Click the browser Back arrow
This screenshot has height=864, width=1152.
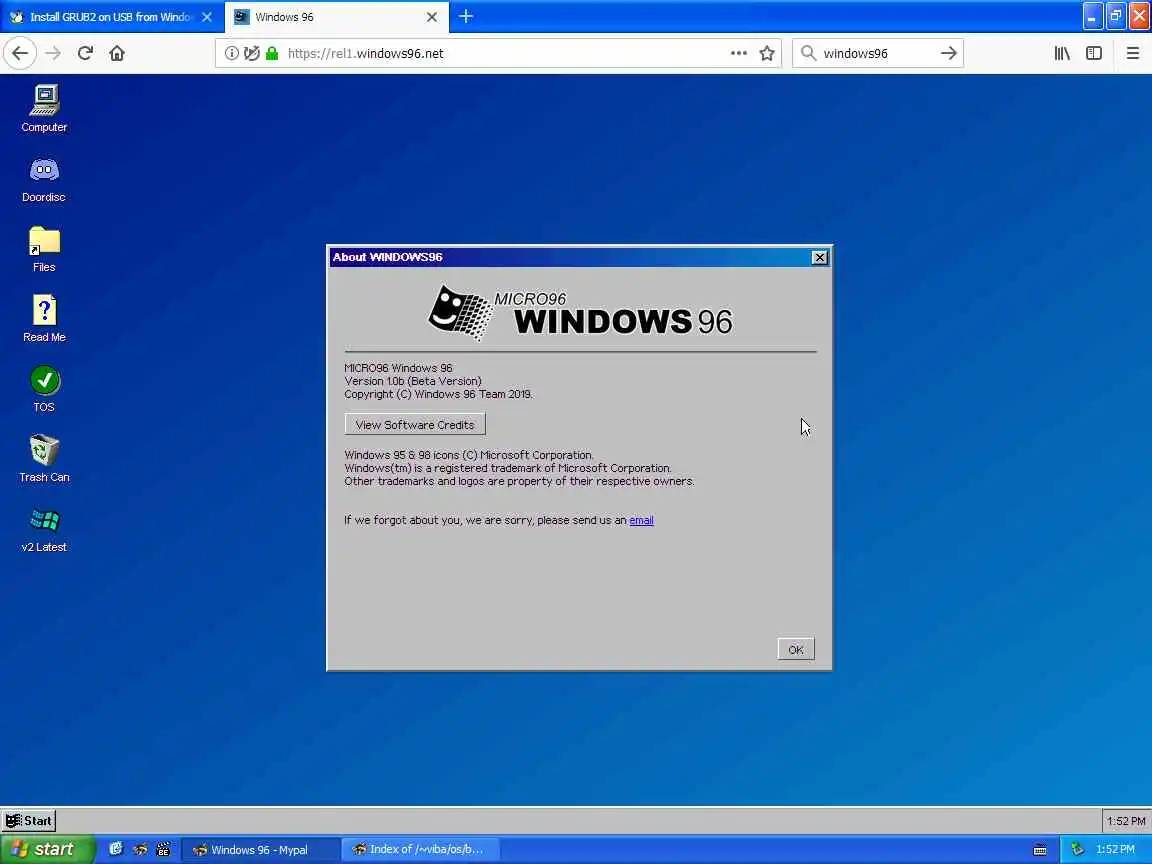[20, 53]
